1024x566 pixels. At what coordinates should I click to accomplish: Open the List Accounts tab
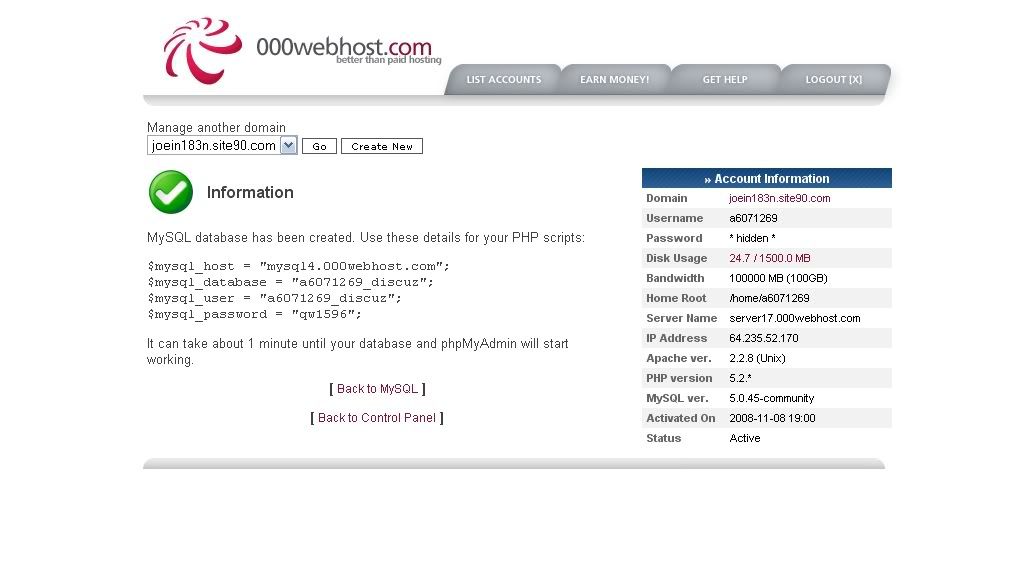(x=504, y=80)
